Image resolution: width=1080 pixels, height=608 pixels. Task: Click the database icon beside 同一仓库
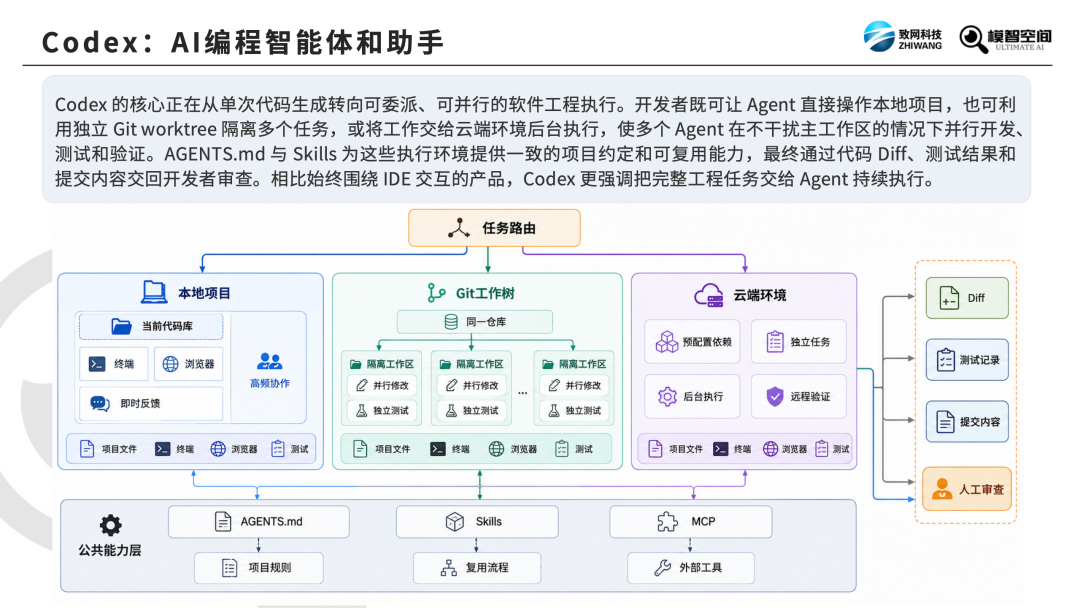pos(451,322)
